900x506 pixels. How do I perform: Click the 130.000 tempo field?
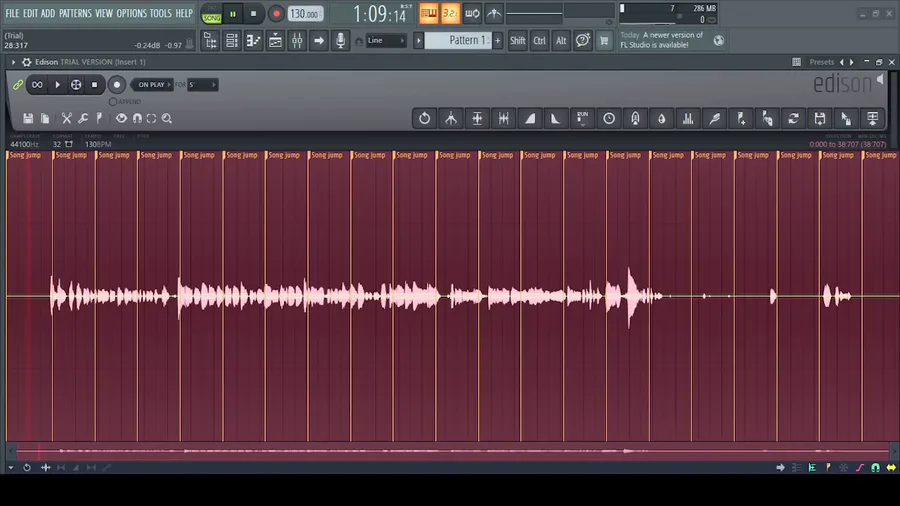(305, 14)
